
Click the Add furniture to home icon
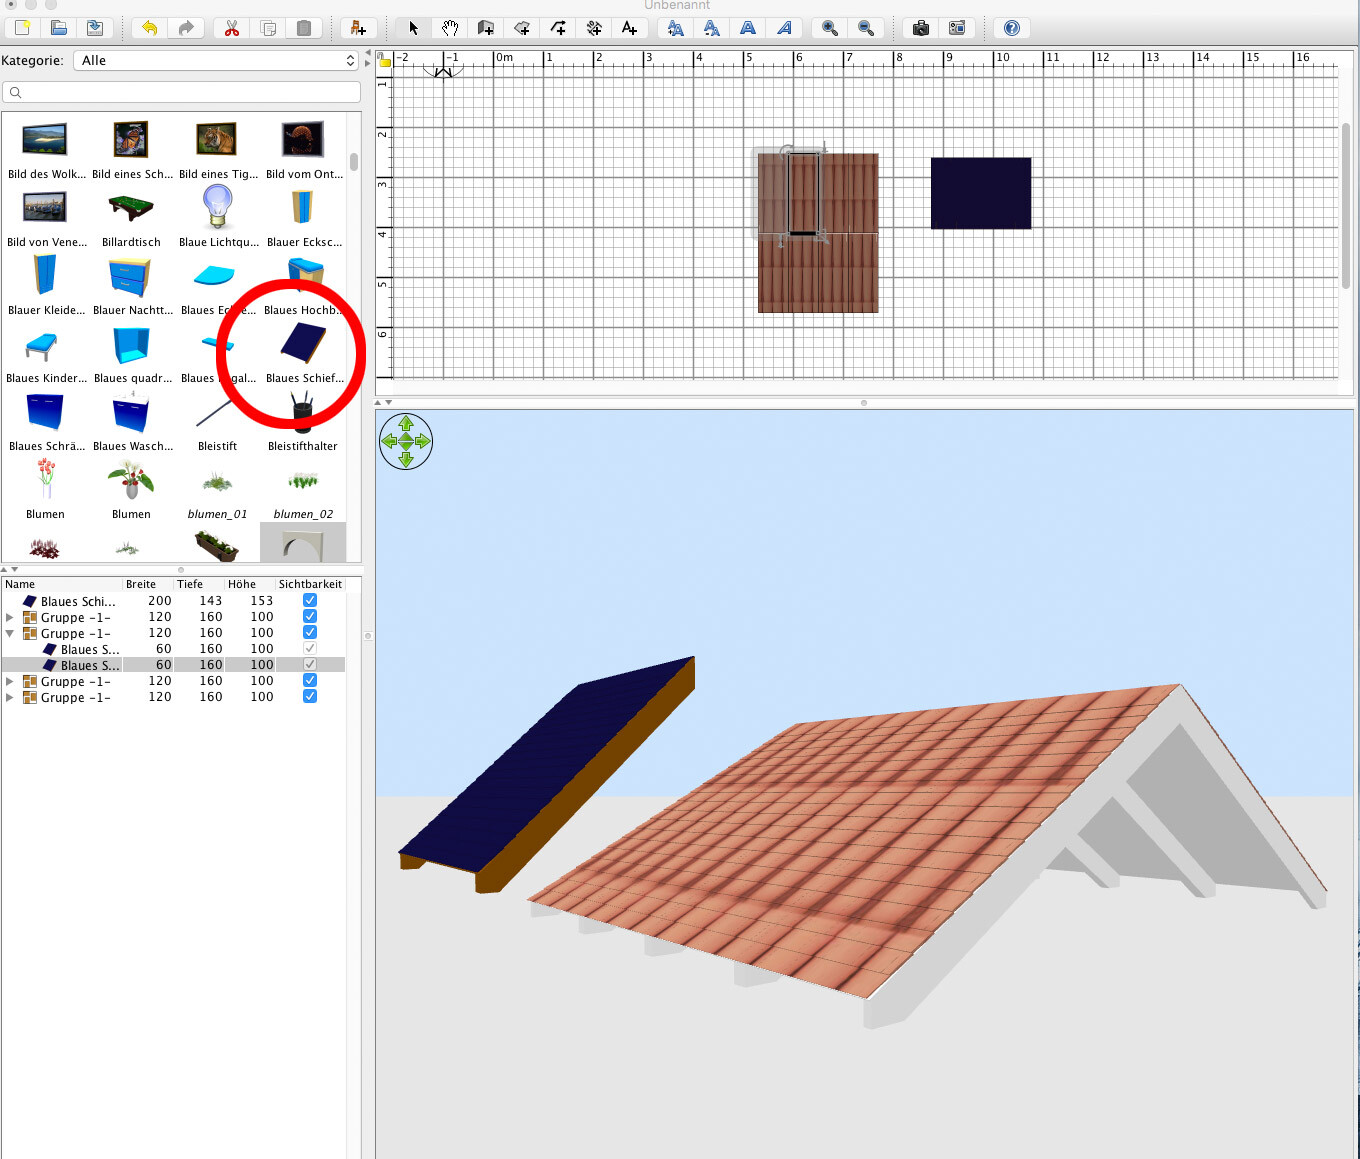coord(358,28)
